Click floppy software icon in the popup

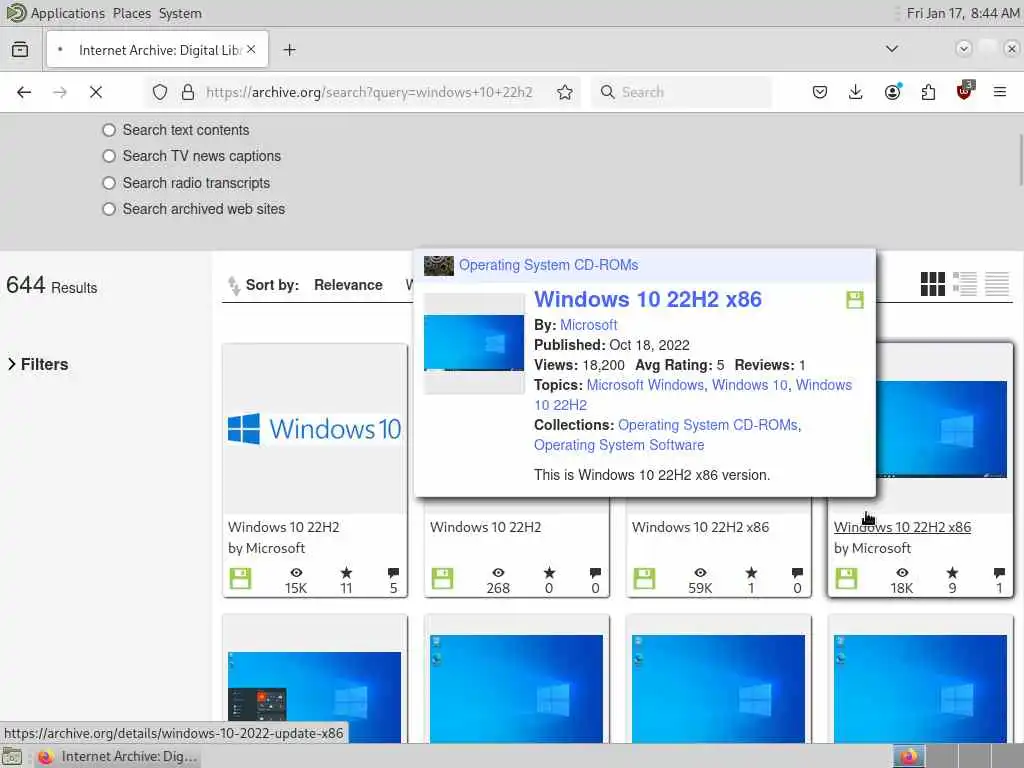coord(855,300)
